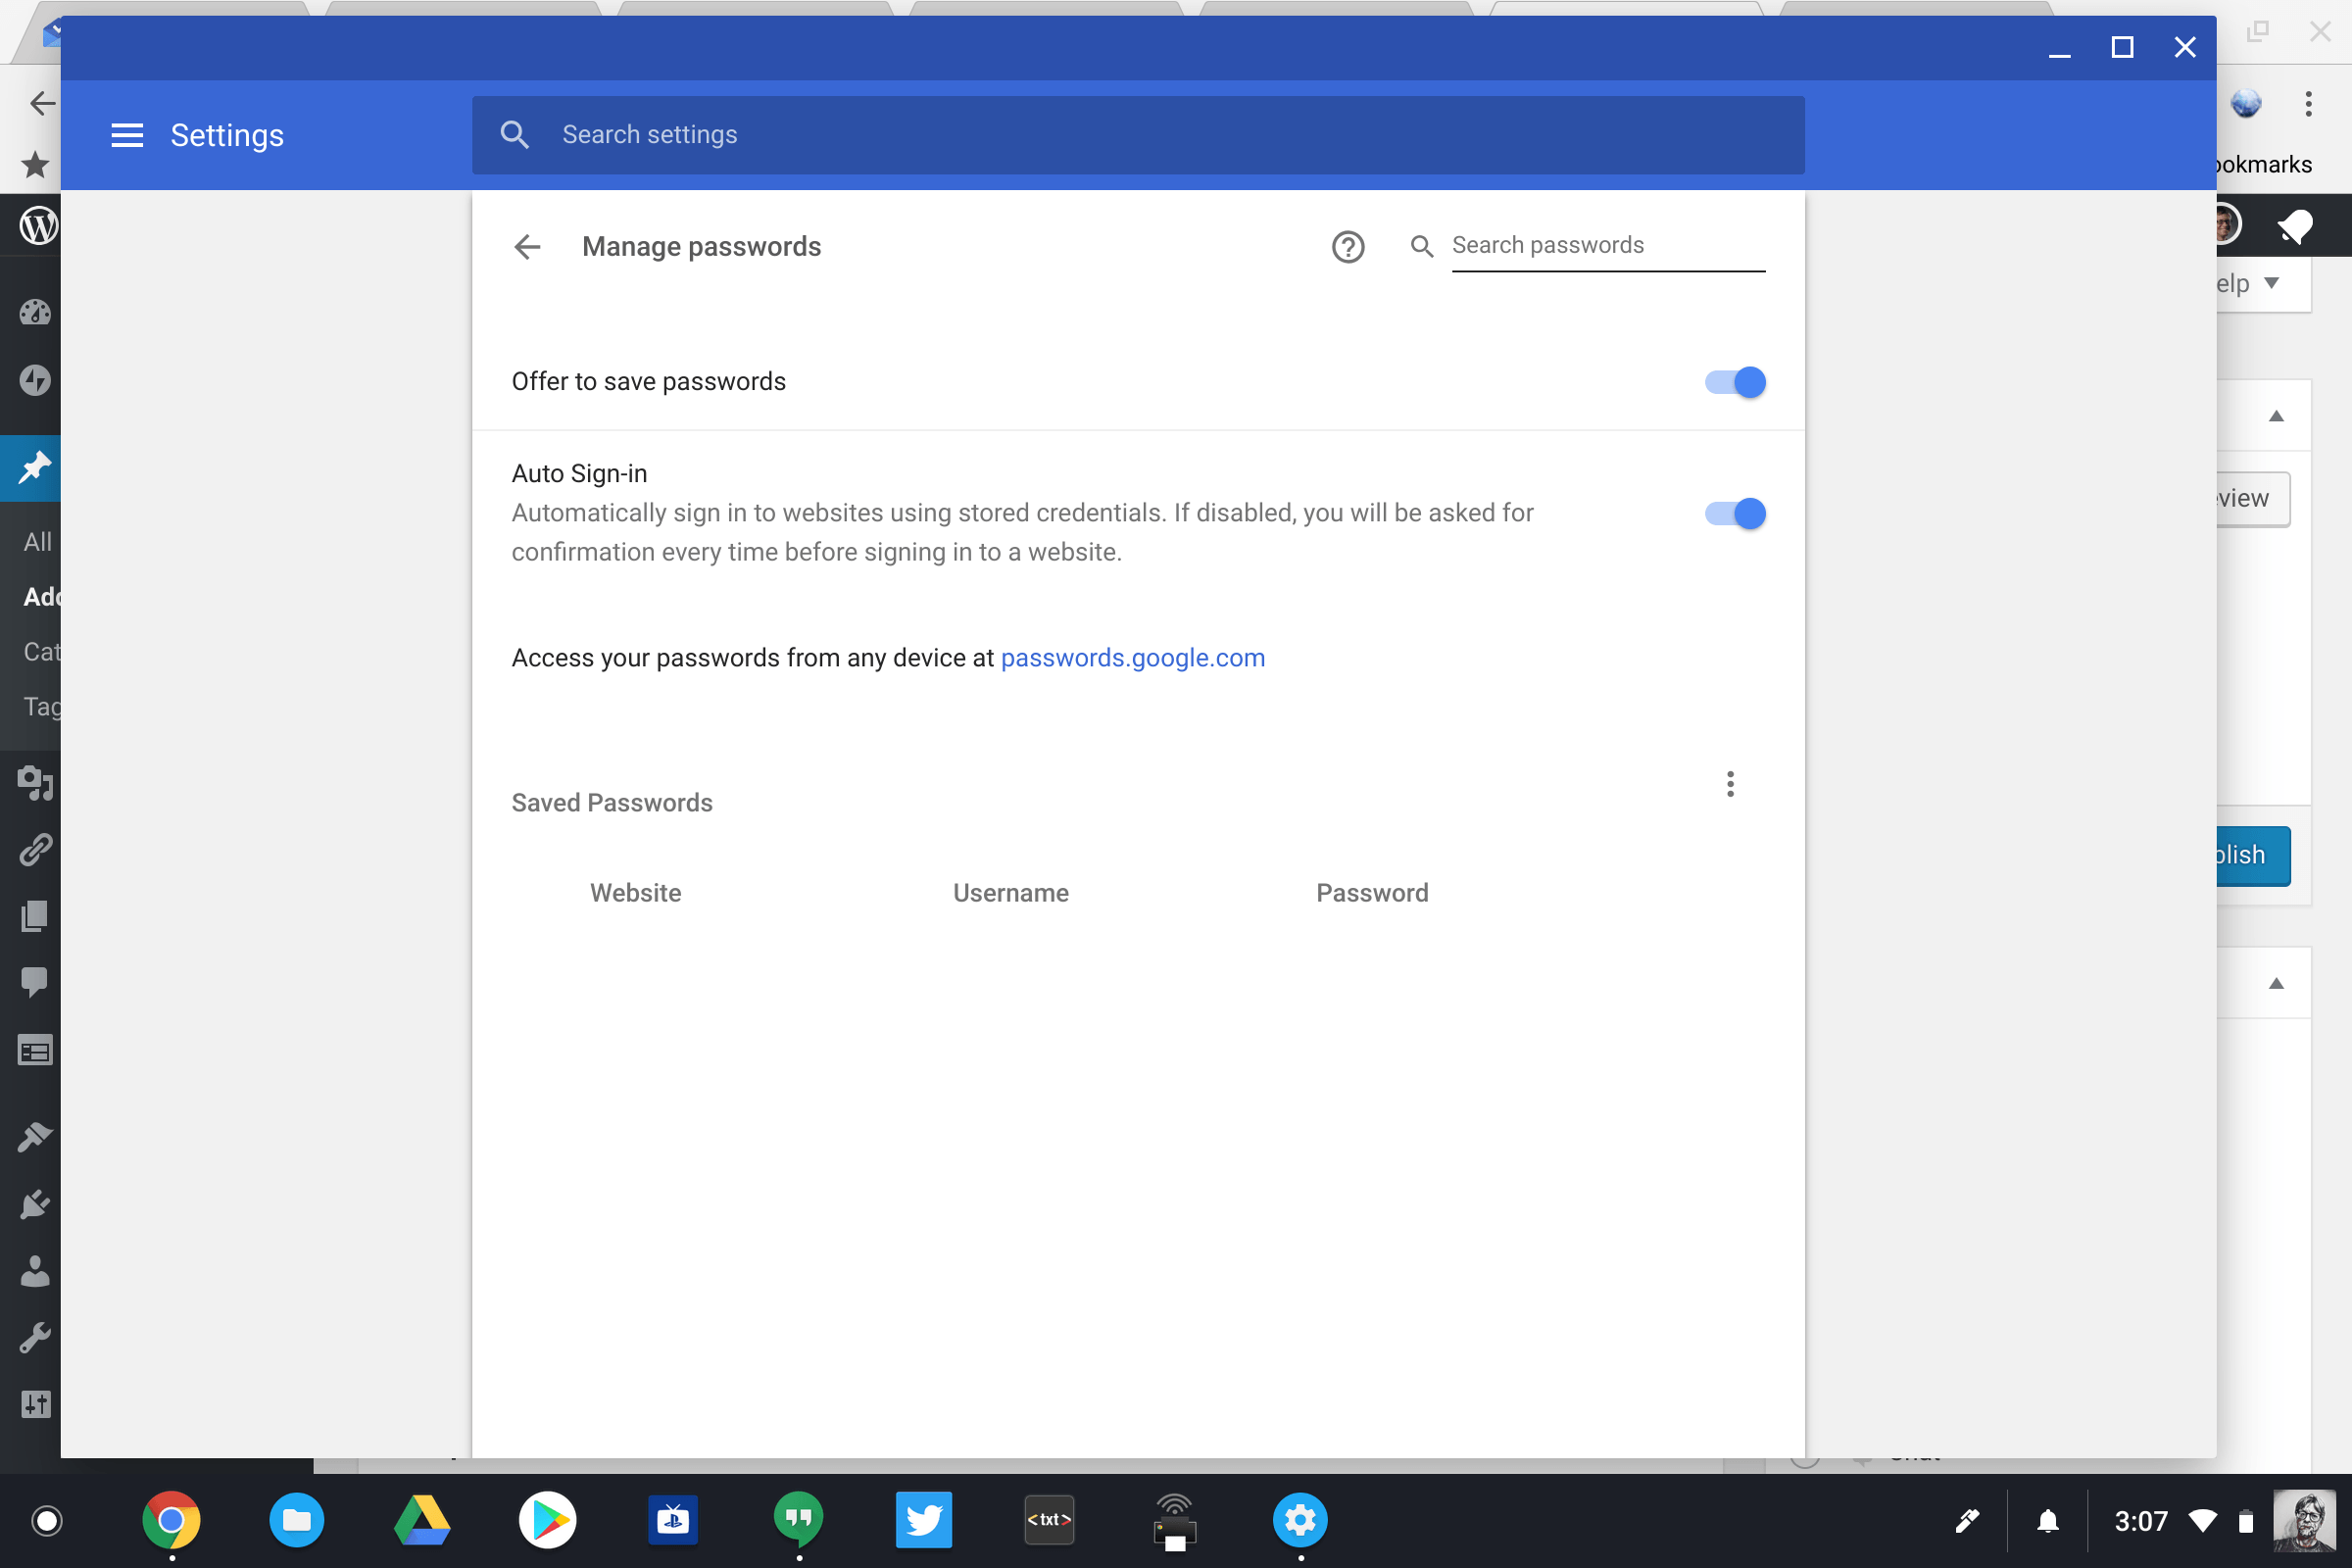2352x1568 pixels.
Task: Click the globe extension icon in browser toolbar
Action: click(x=2246, y=103)
